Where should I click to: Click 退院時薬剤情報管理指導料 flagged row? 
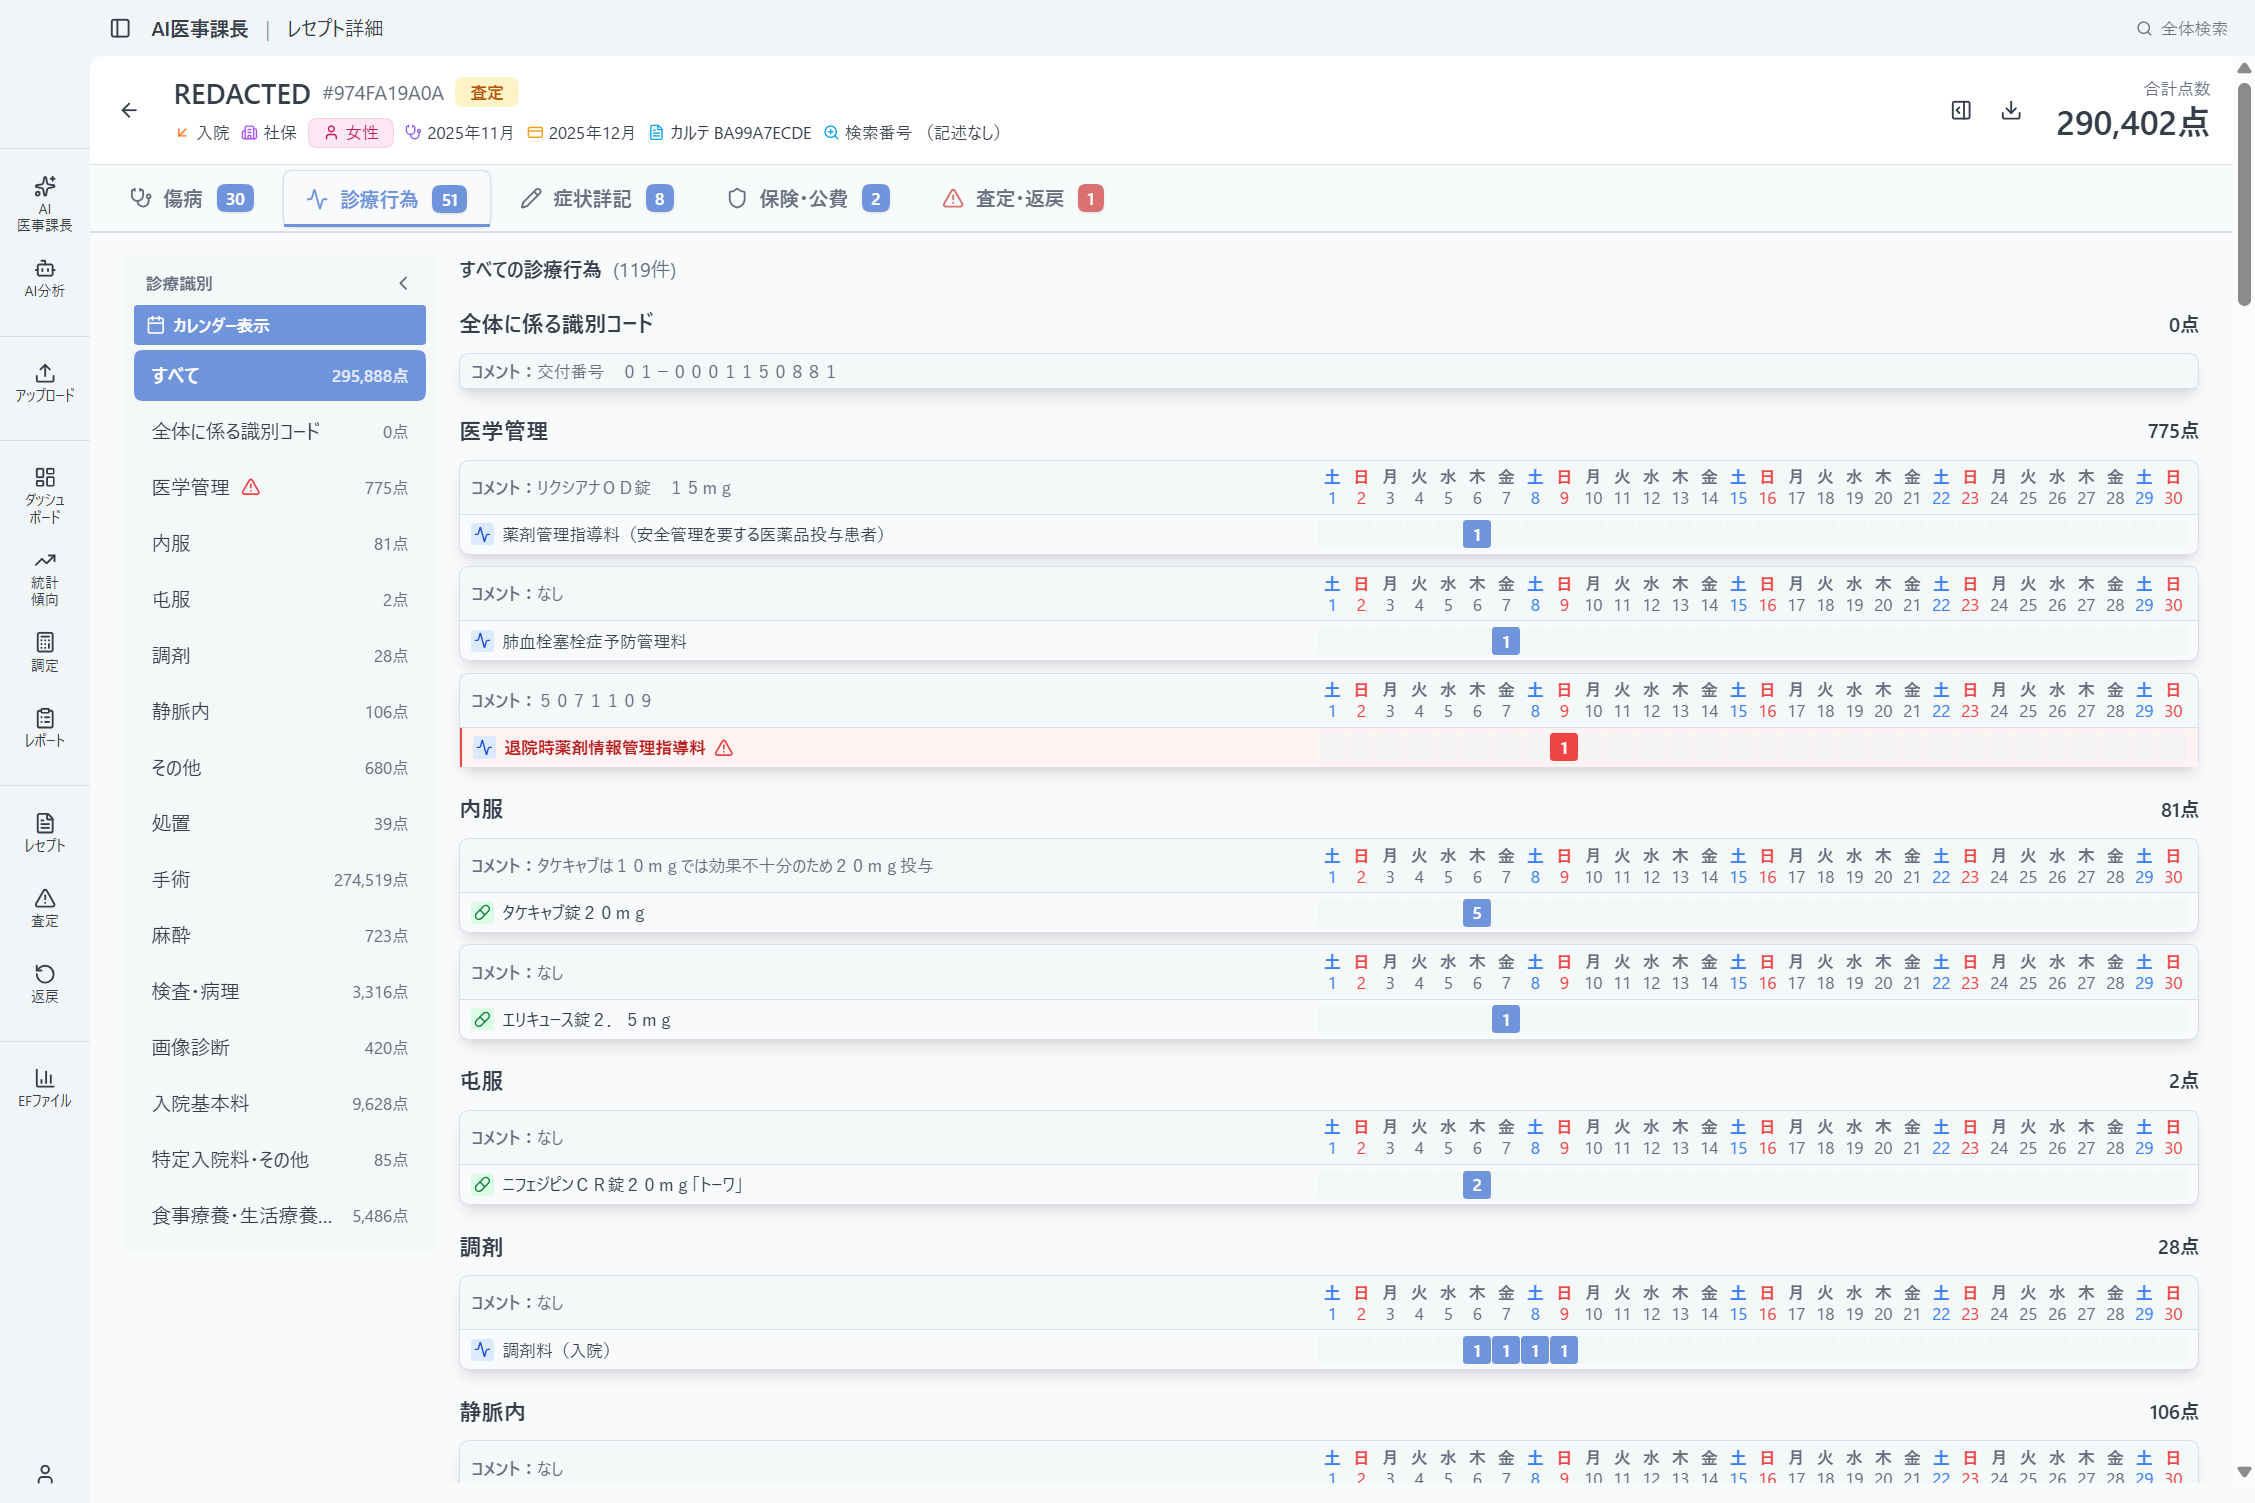coord(605,748)
